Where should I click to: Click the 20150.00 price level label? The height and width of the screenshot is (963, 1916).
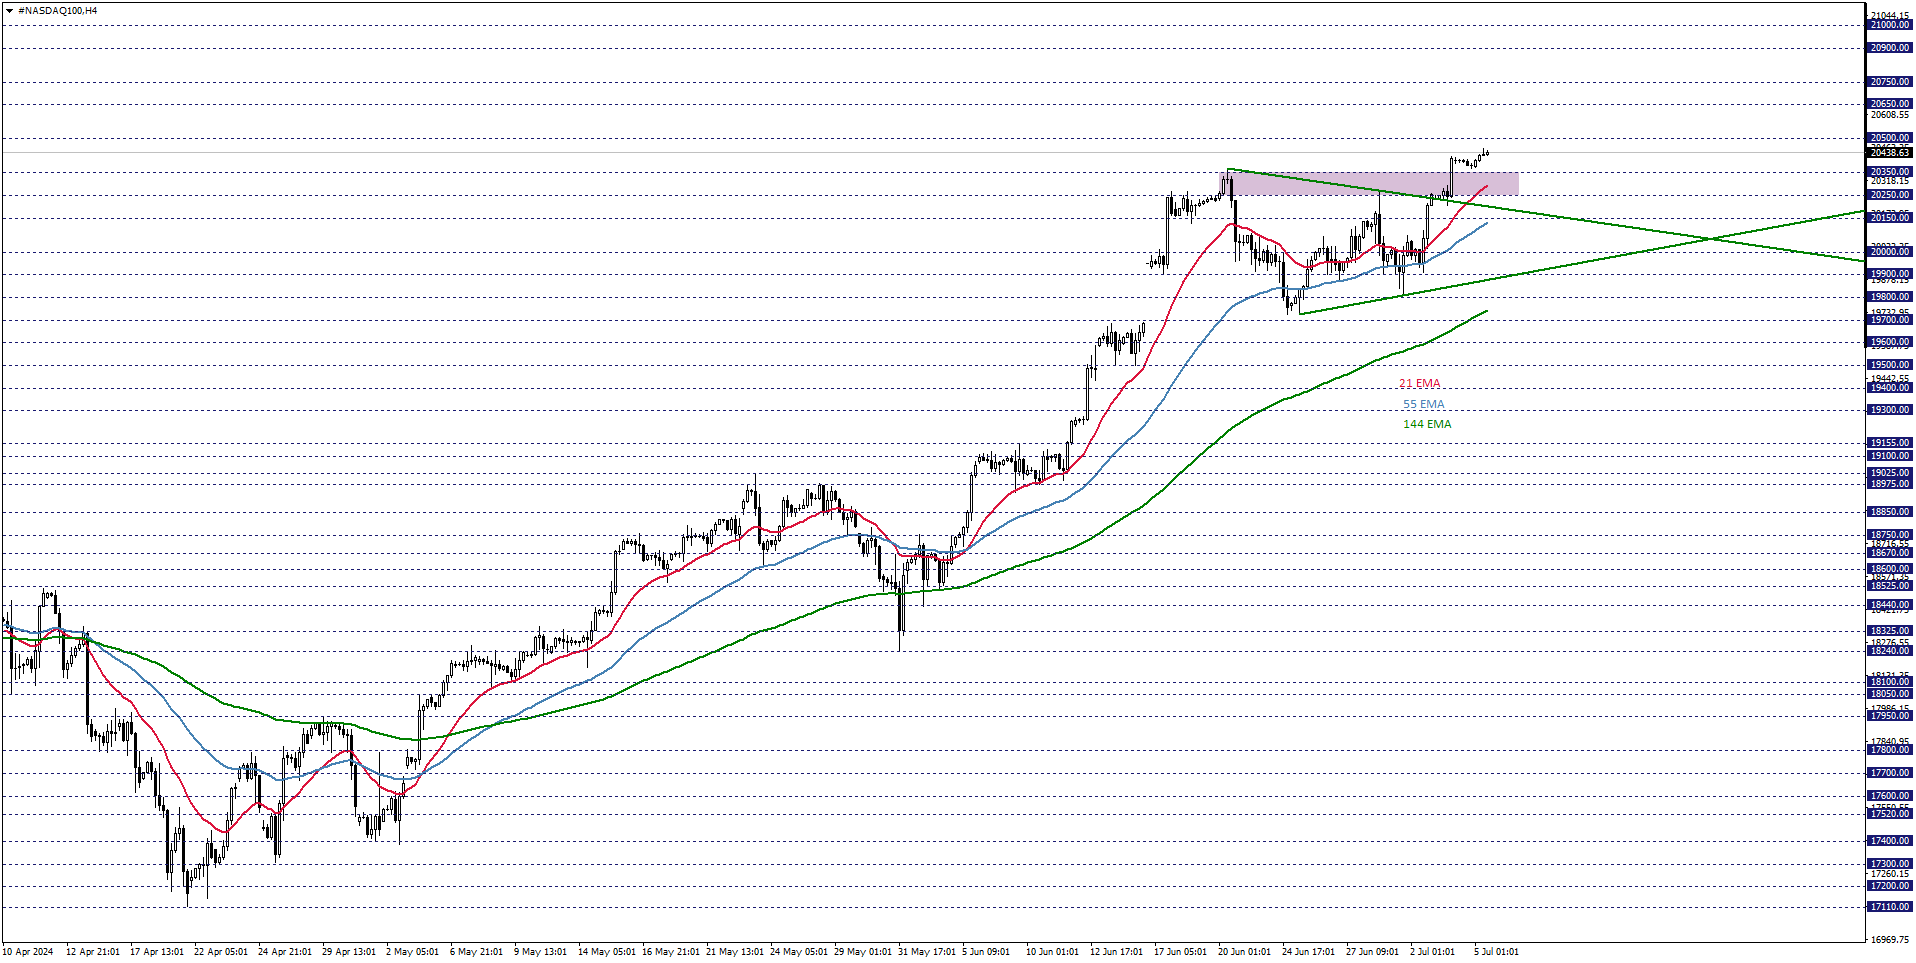pyautogui.click(x=1890, y=218)
